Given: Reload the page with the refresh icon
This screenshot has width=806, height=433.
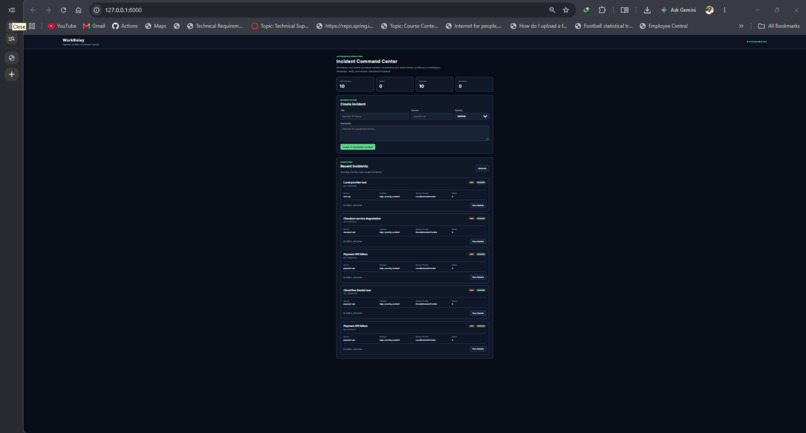Looking at the screenshot, I should (63, 10).
